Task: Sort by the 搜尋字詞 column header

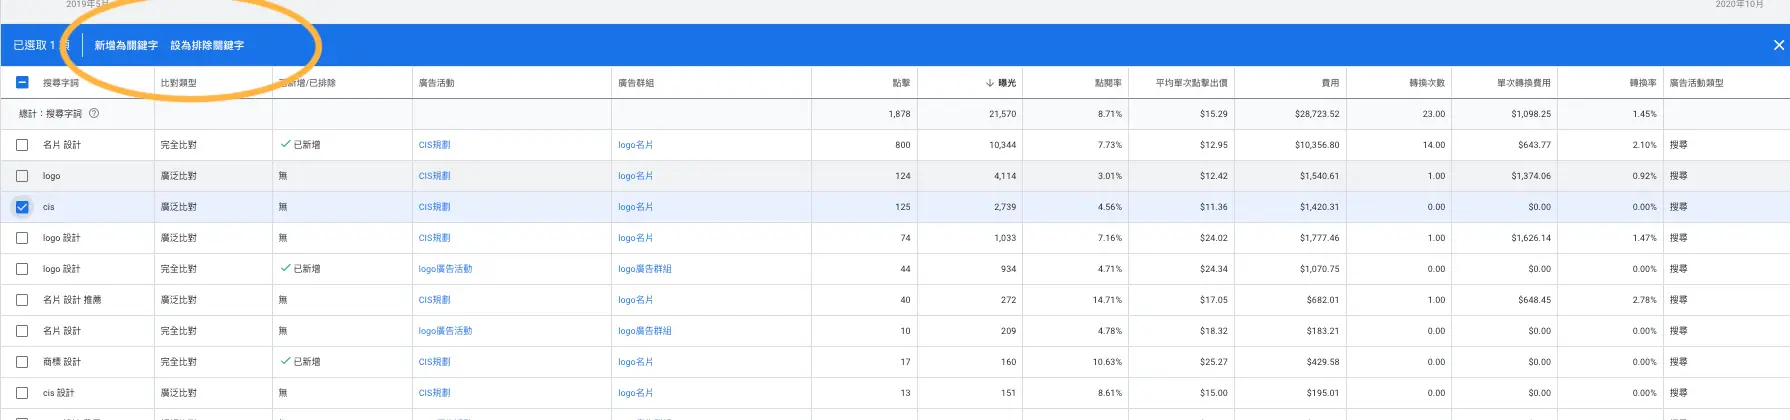Action: (61, 83)
